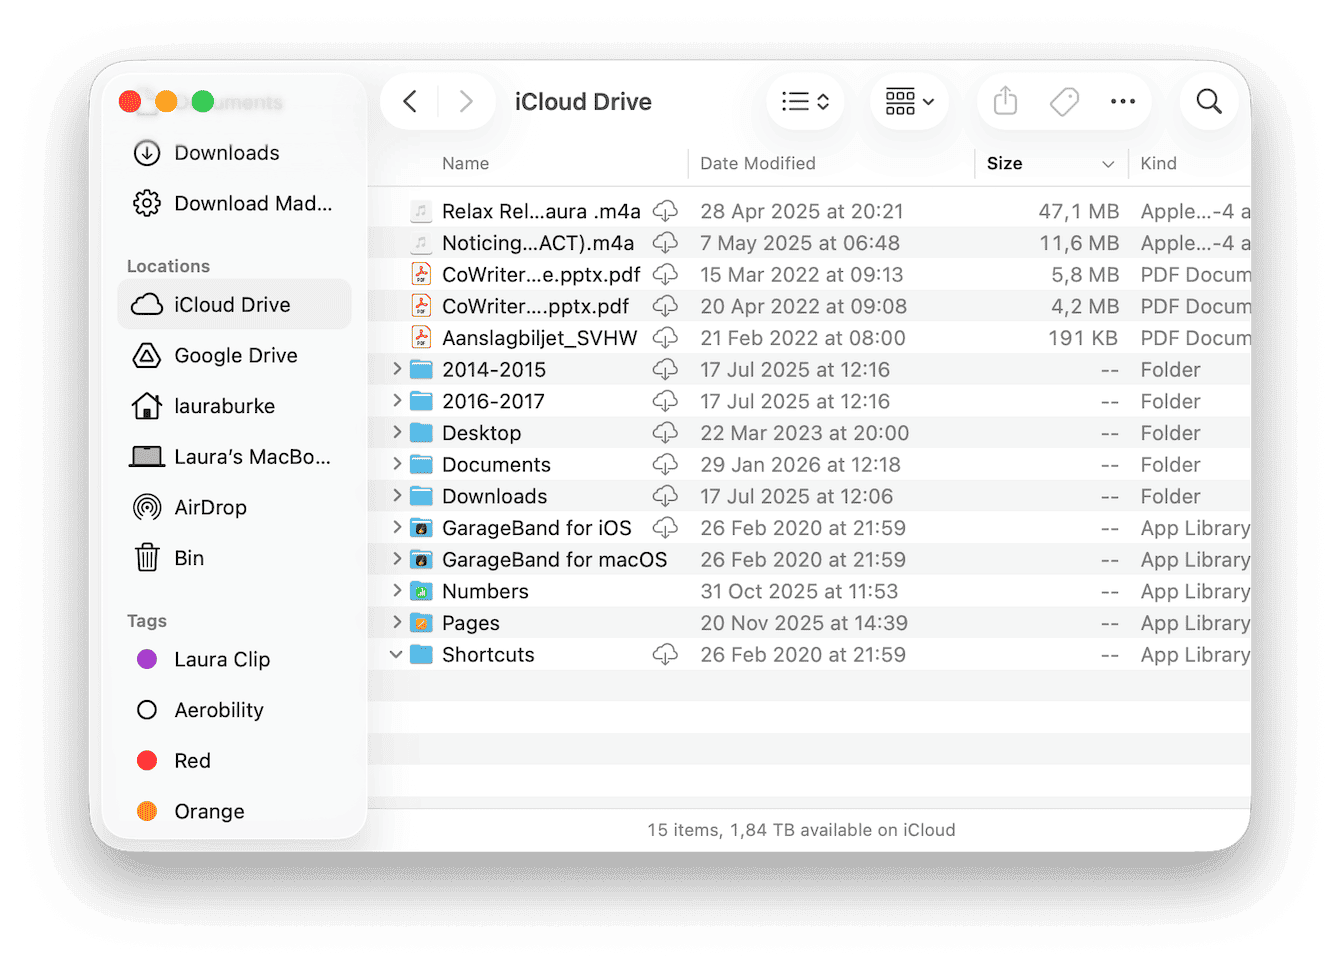Toggle the list view display control

click(x=805, y=101)
